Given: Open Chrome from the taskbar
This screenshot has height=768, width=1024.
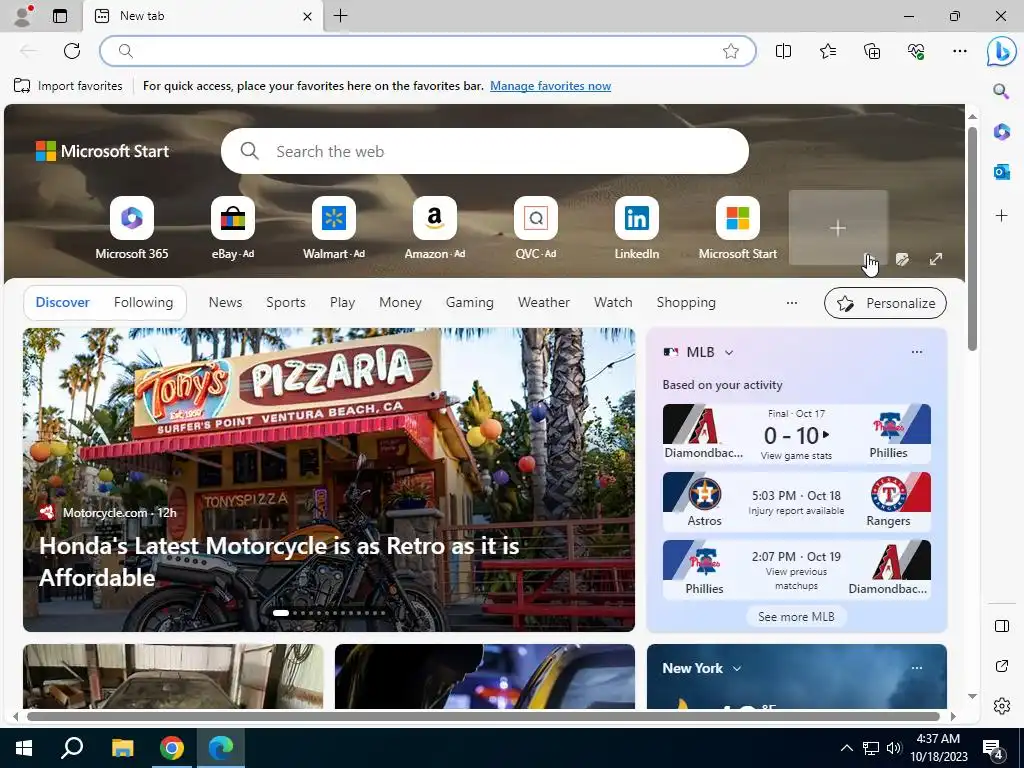Looking at the screenshot, I should 171,748.
